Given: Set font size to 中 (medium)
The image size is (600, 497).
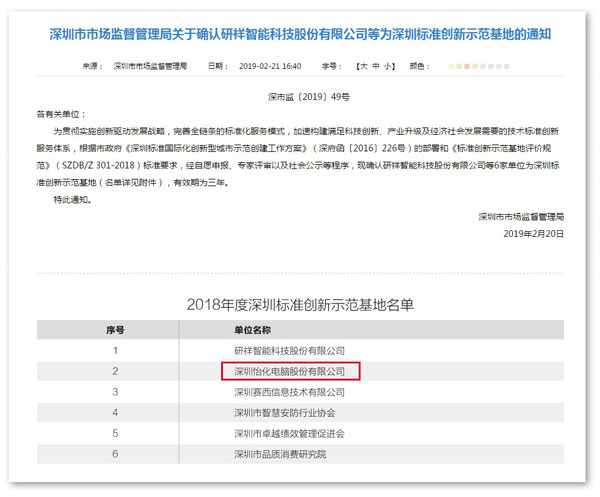Looking at the screenshot, I should (376, 66).
